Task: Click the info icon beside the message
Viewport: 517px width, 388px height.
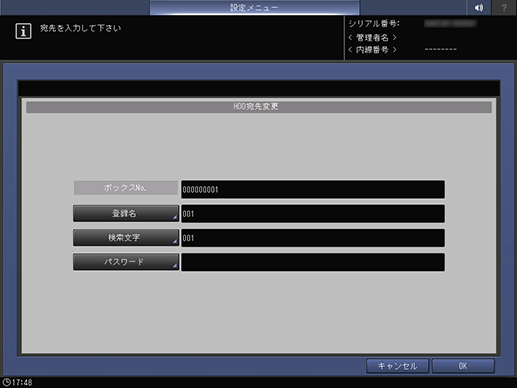Action: pyautogui.click(x=23, y=31)
